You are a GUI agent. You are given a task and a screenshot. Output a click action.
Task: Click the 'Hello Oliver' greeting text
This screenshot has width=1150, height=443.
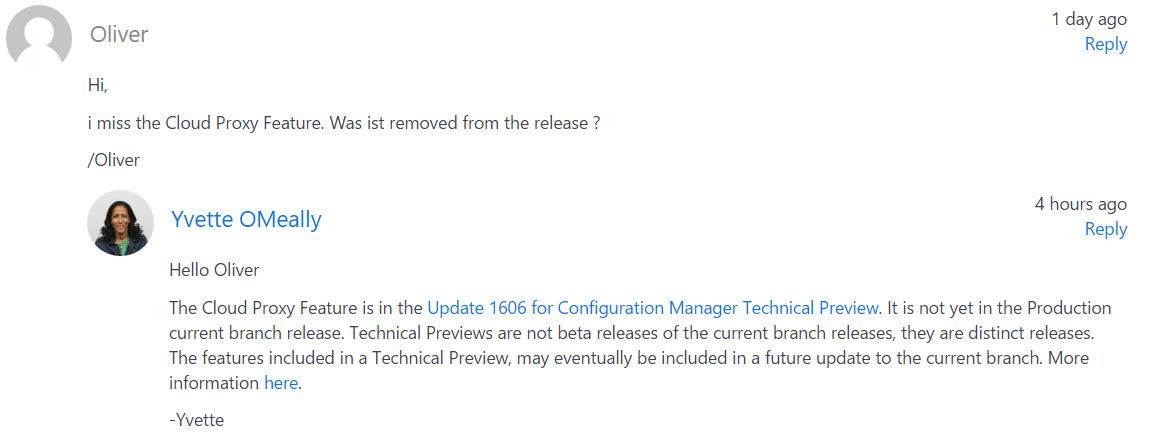point(214,270)
